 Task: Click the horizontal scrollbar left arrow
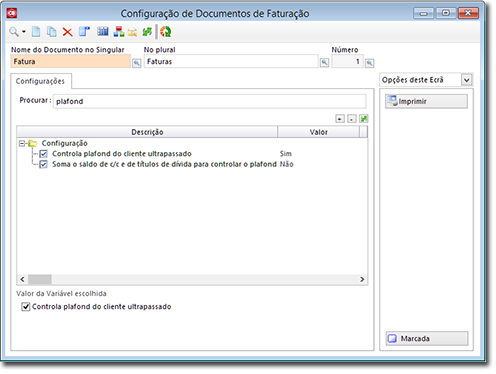pyautogui.click(x=22, y=279)
